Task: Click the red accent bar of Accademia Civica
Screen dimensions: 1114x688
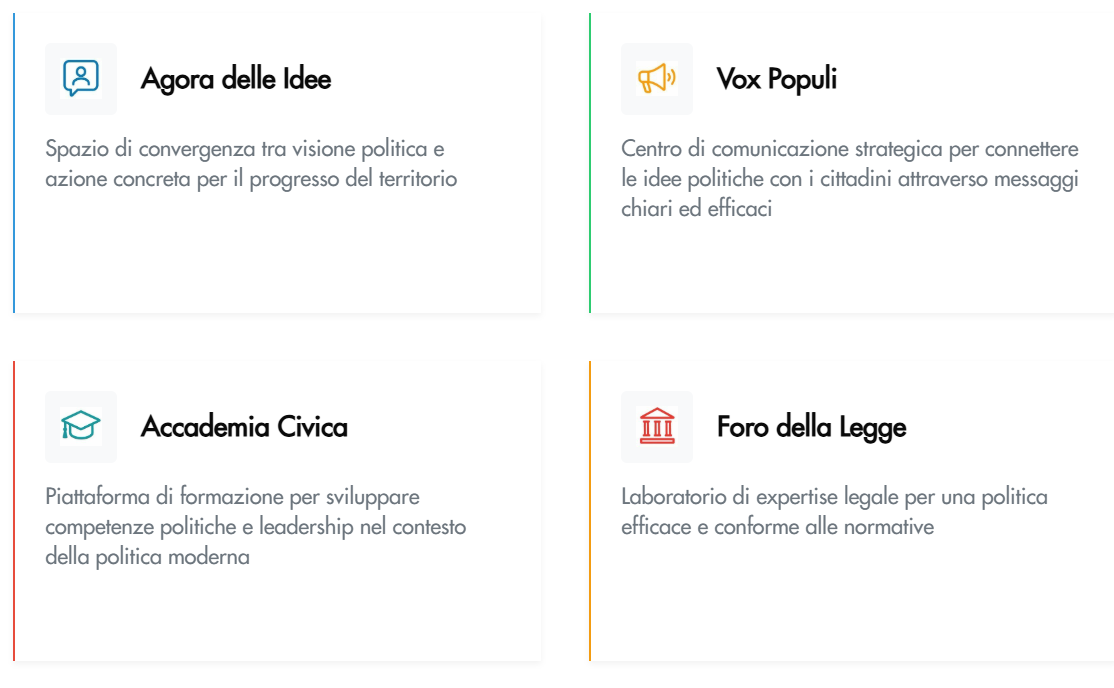Action: point(13,510)
